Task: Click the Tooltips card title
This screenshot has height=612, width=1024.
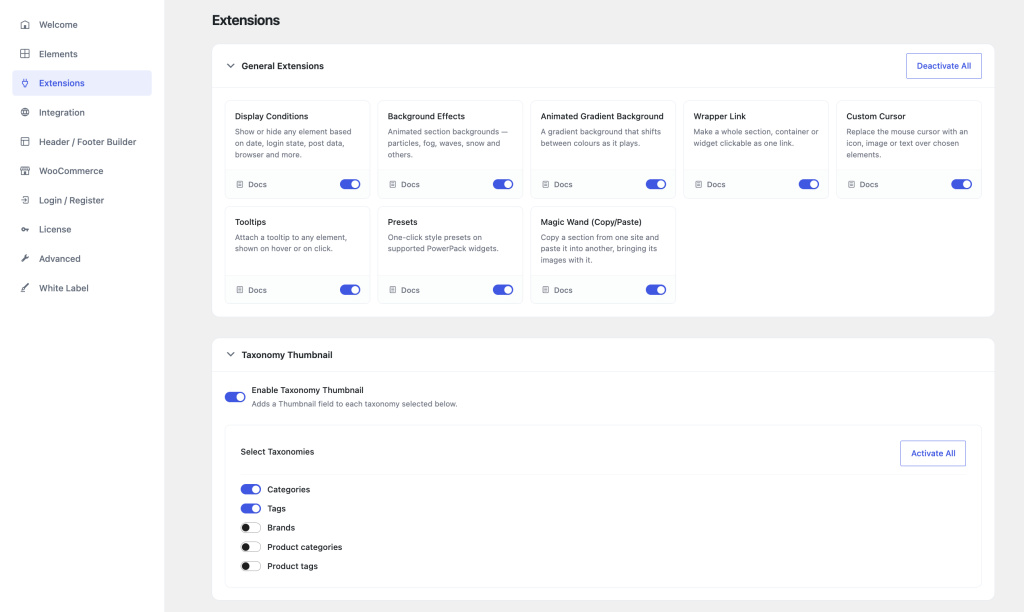Action: pyautogui.click(x=251, y=222)
